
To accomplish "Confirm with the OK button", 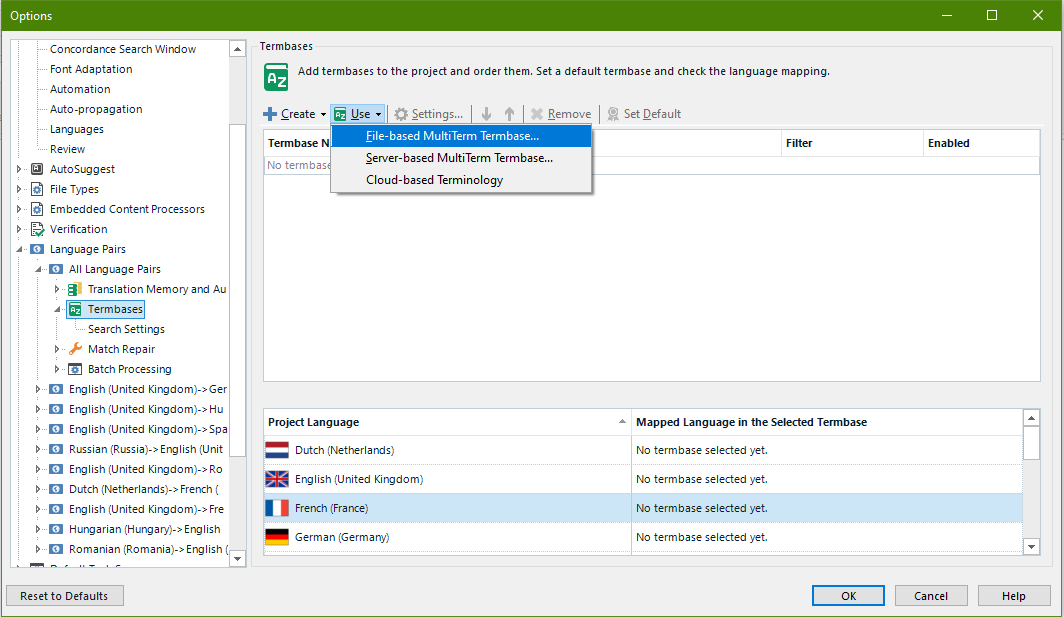I will tap(848, 596).
